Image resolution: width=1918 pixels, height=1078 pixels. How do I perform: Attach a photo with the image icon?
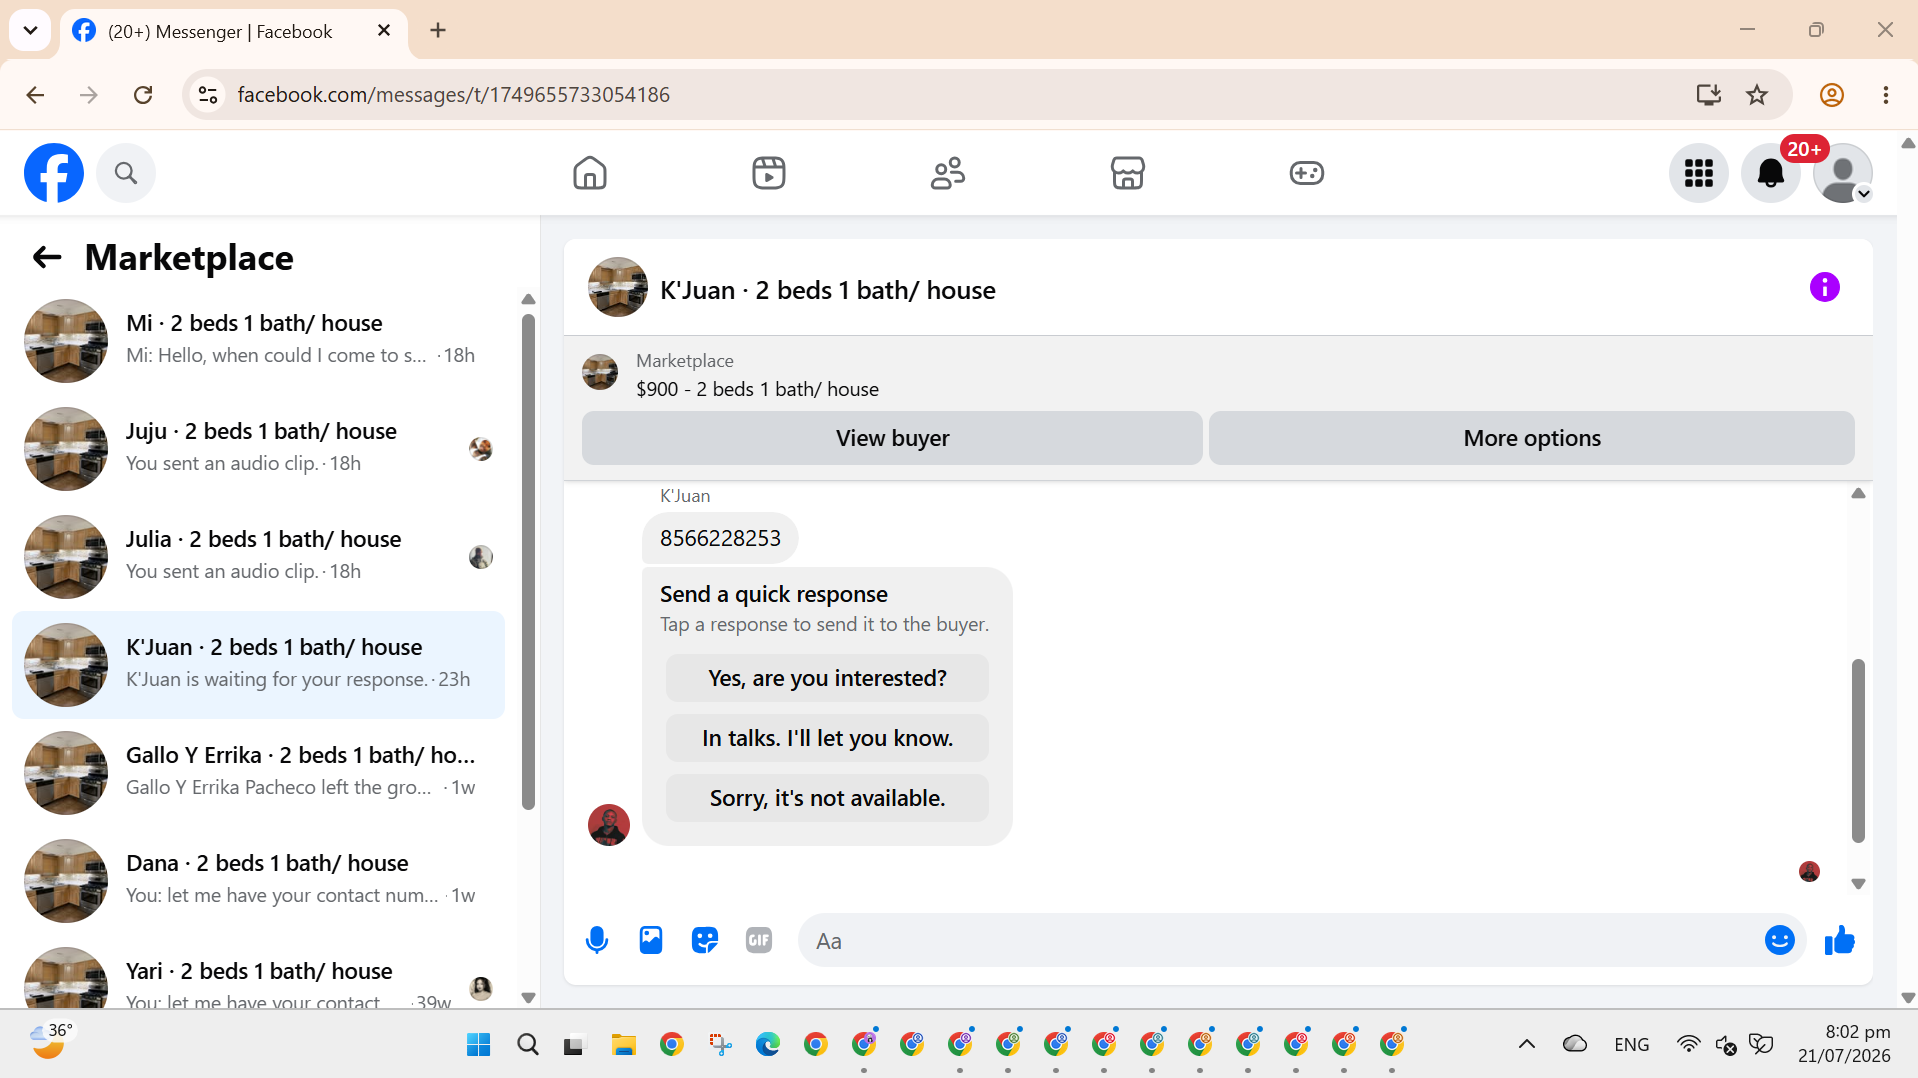click(651, 941)
